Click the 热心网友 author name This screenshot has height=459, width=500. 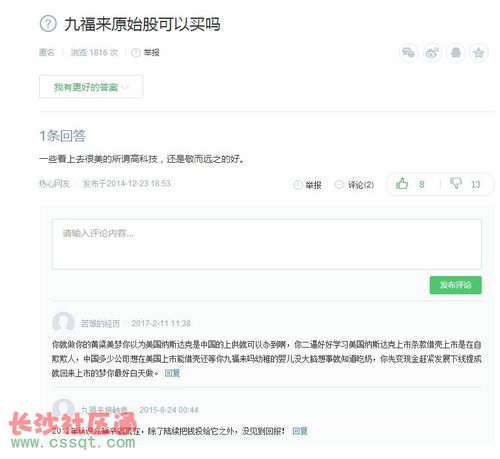(x=54, y=183)
